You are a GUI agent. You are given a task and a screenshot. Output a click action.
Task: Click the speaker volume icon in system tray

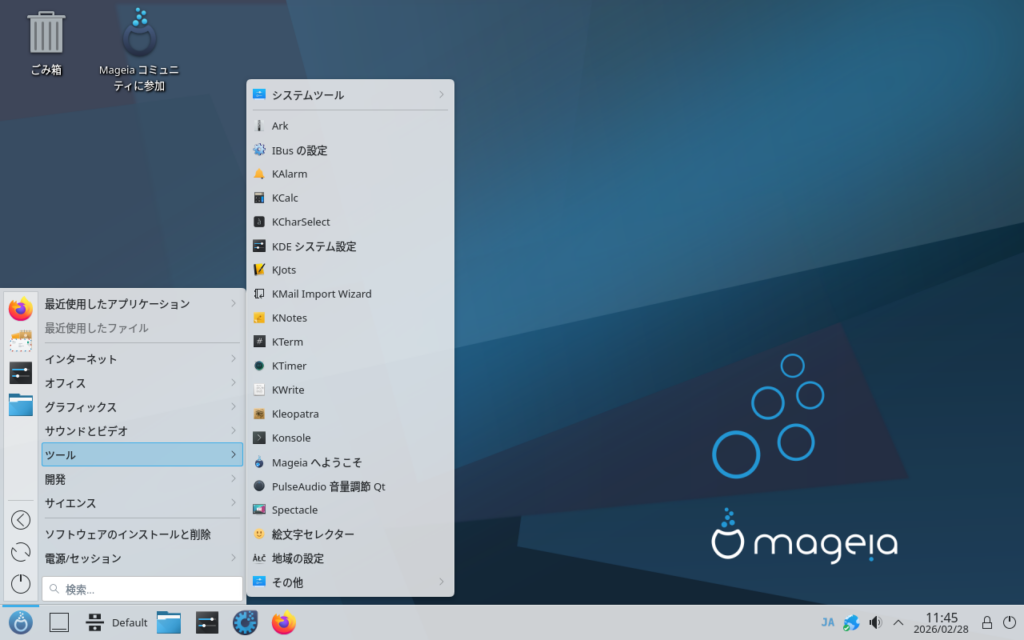pyautogui.click(x=875, y=622)
